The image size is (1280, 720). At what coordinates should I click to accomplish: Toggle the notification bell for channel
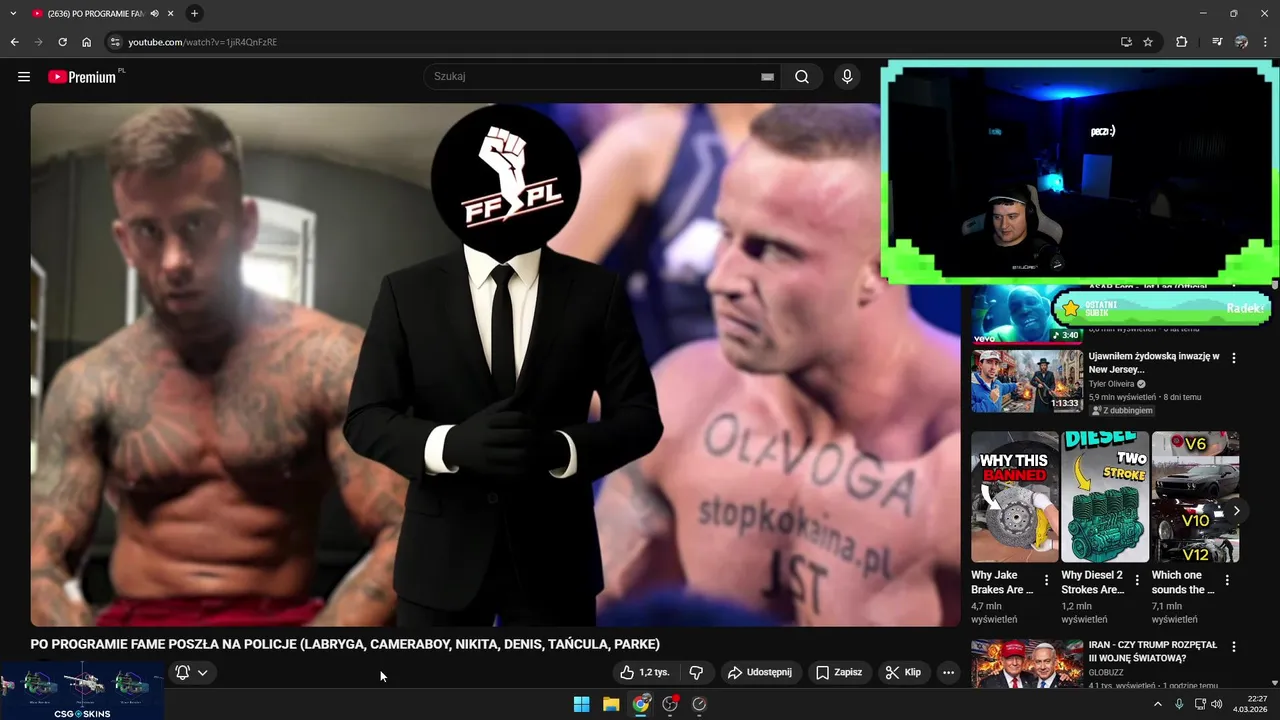point(183,673)
